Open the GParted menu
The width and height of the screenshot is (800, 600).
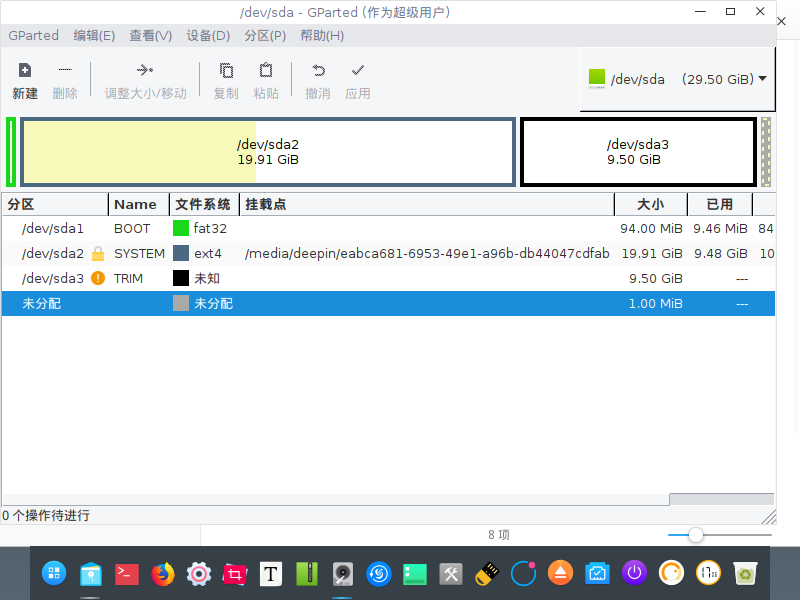[x=33, y=36]
